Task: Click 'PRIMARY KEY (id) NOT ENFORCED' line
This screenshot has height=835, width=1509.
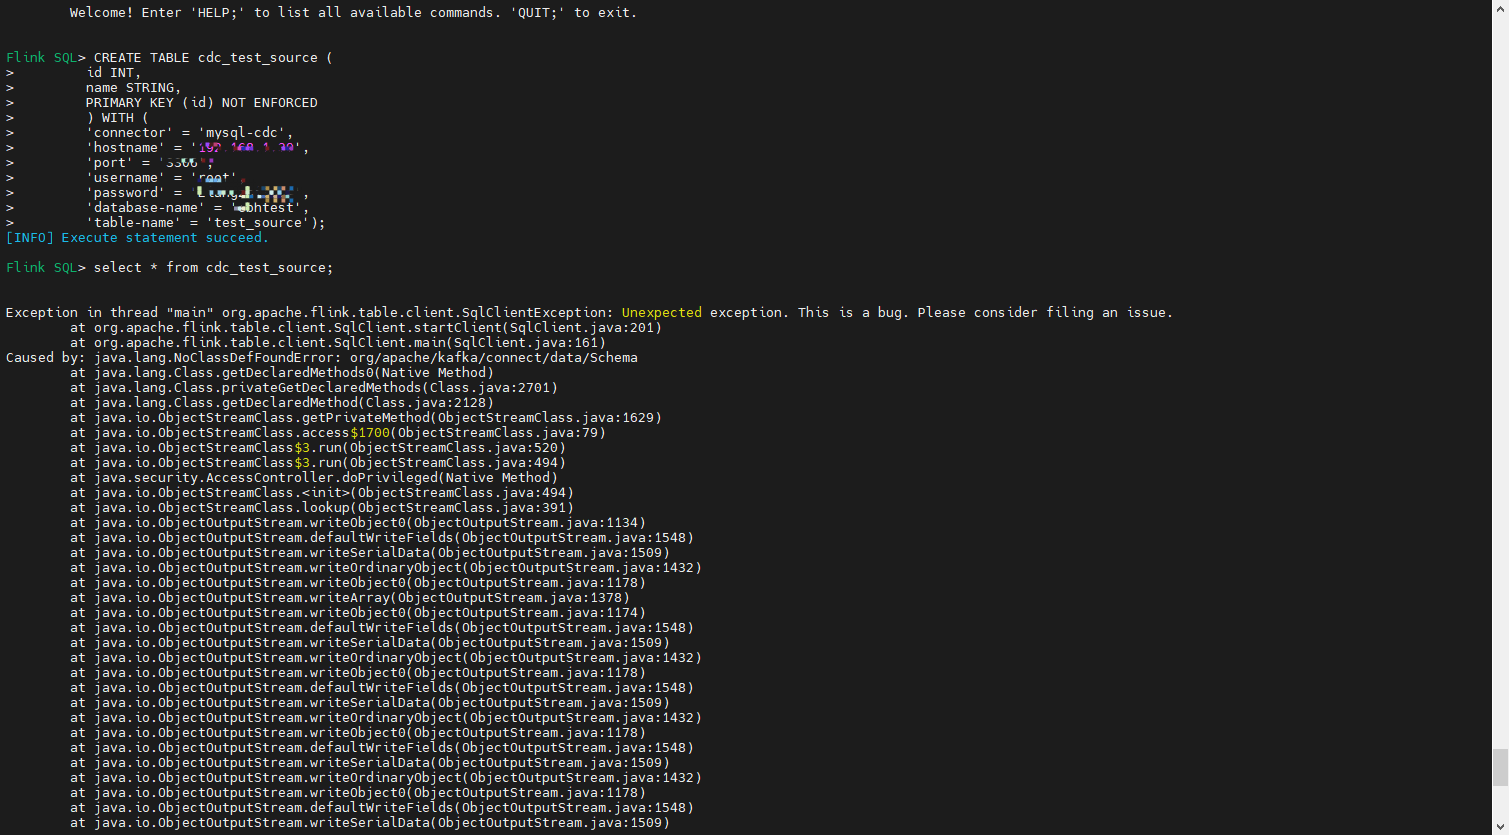Action: tap(202, 103)
